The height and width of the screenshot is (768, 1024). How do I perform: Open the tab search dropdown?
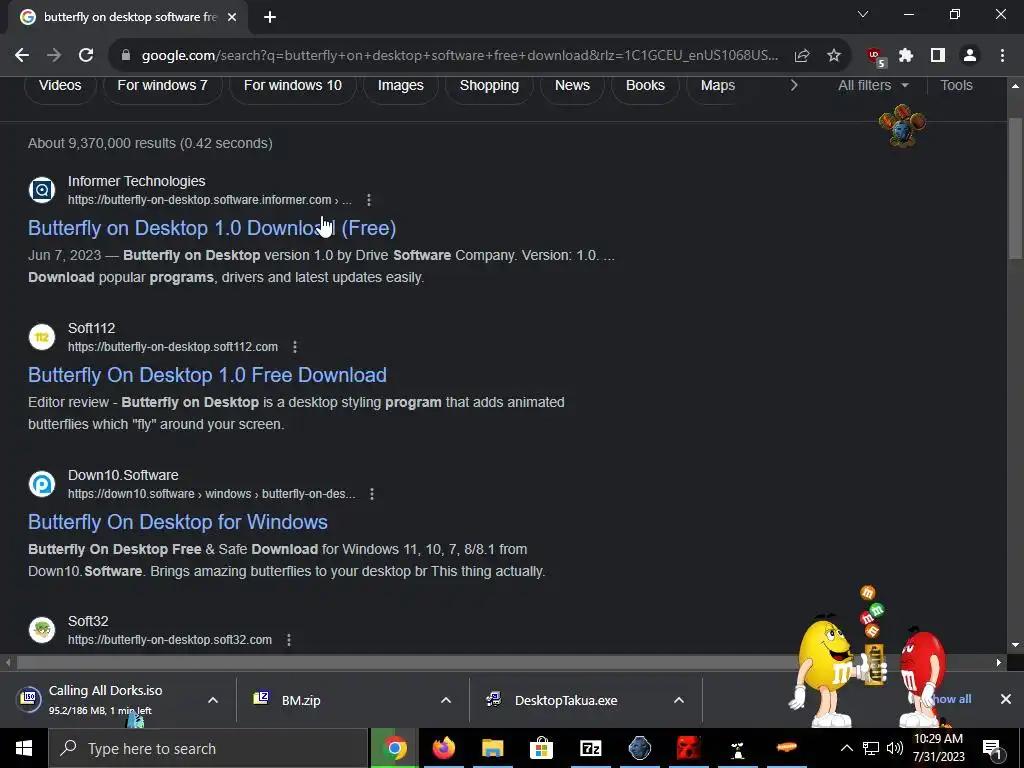[x=863, y=14]
